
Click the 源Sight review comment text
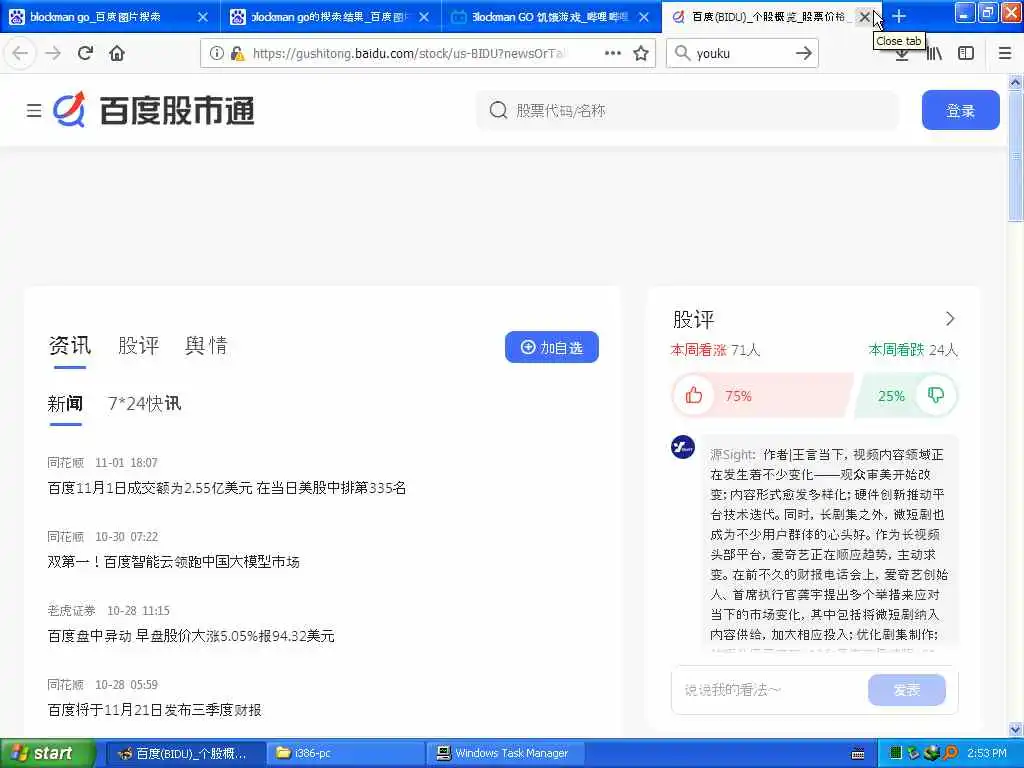pos(827,544)
